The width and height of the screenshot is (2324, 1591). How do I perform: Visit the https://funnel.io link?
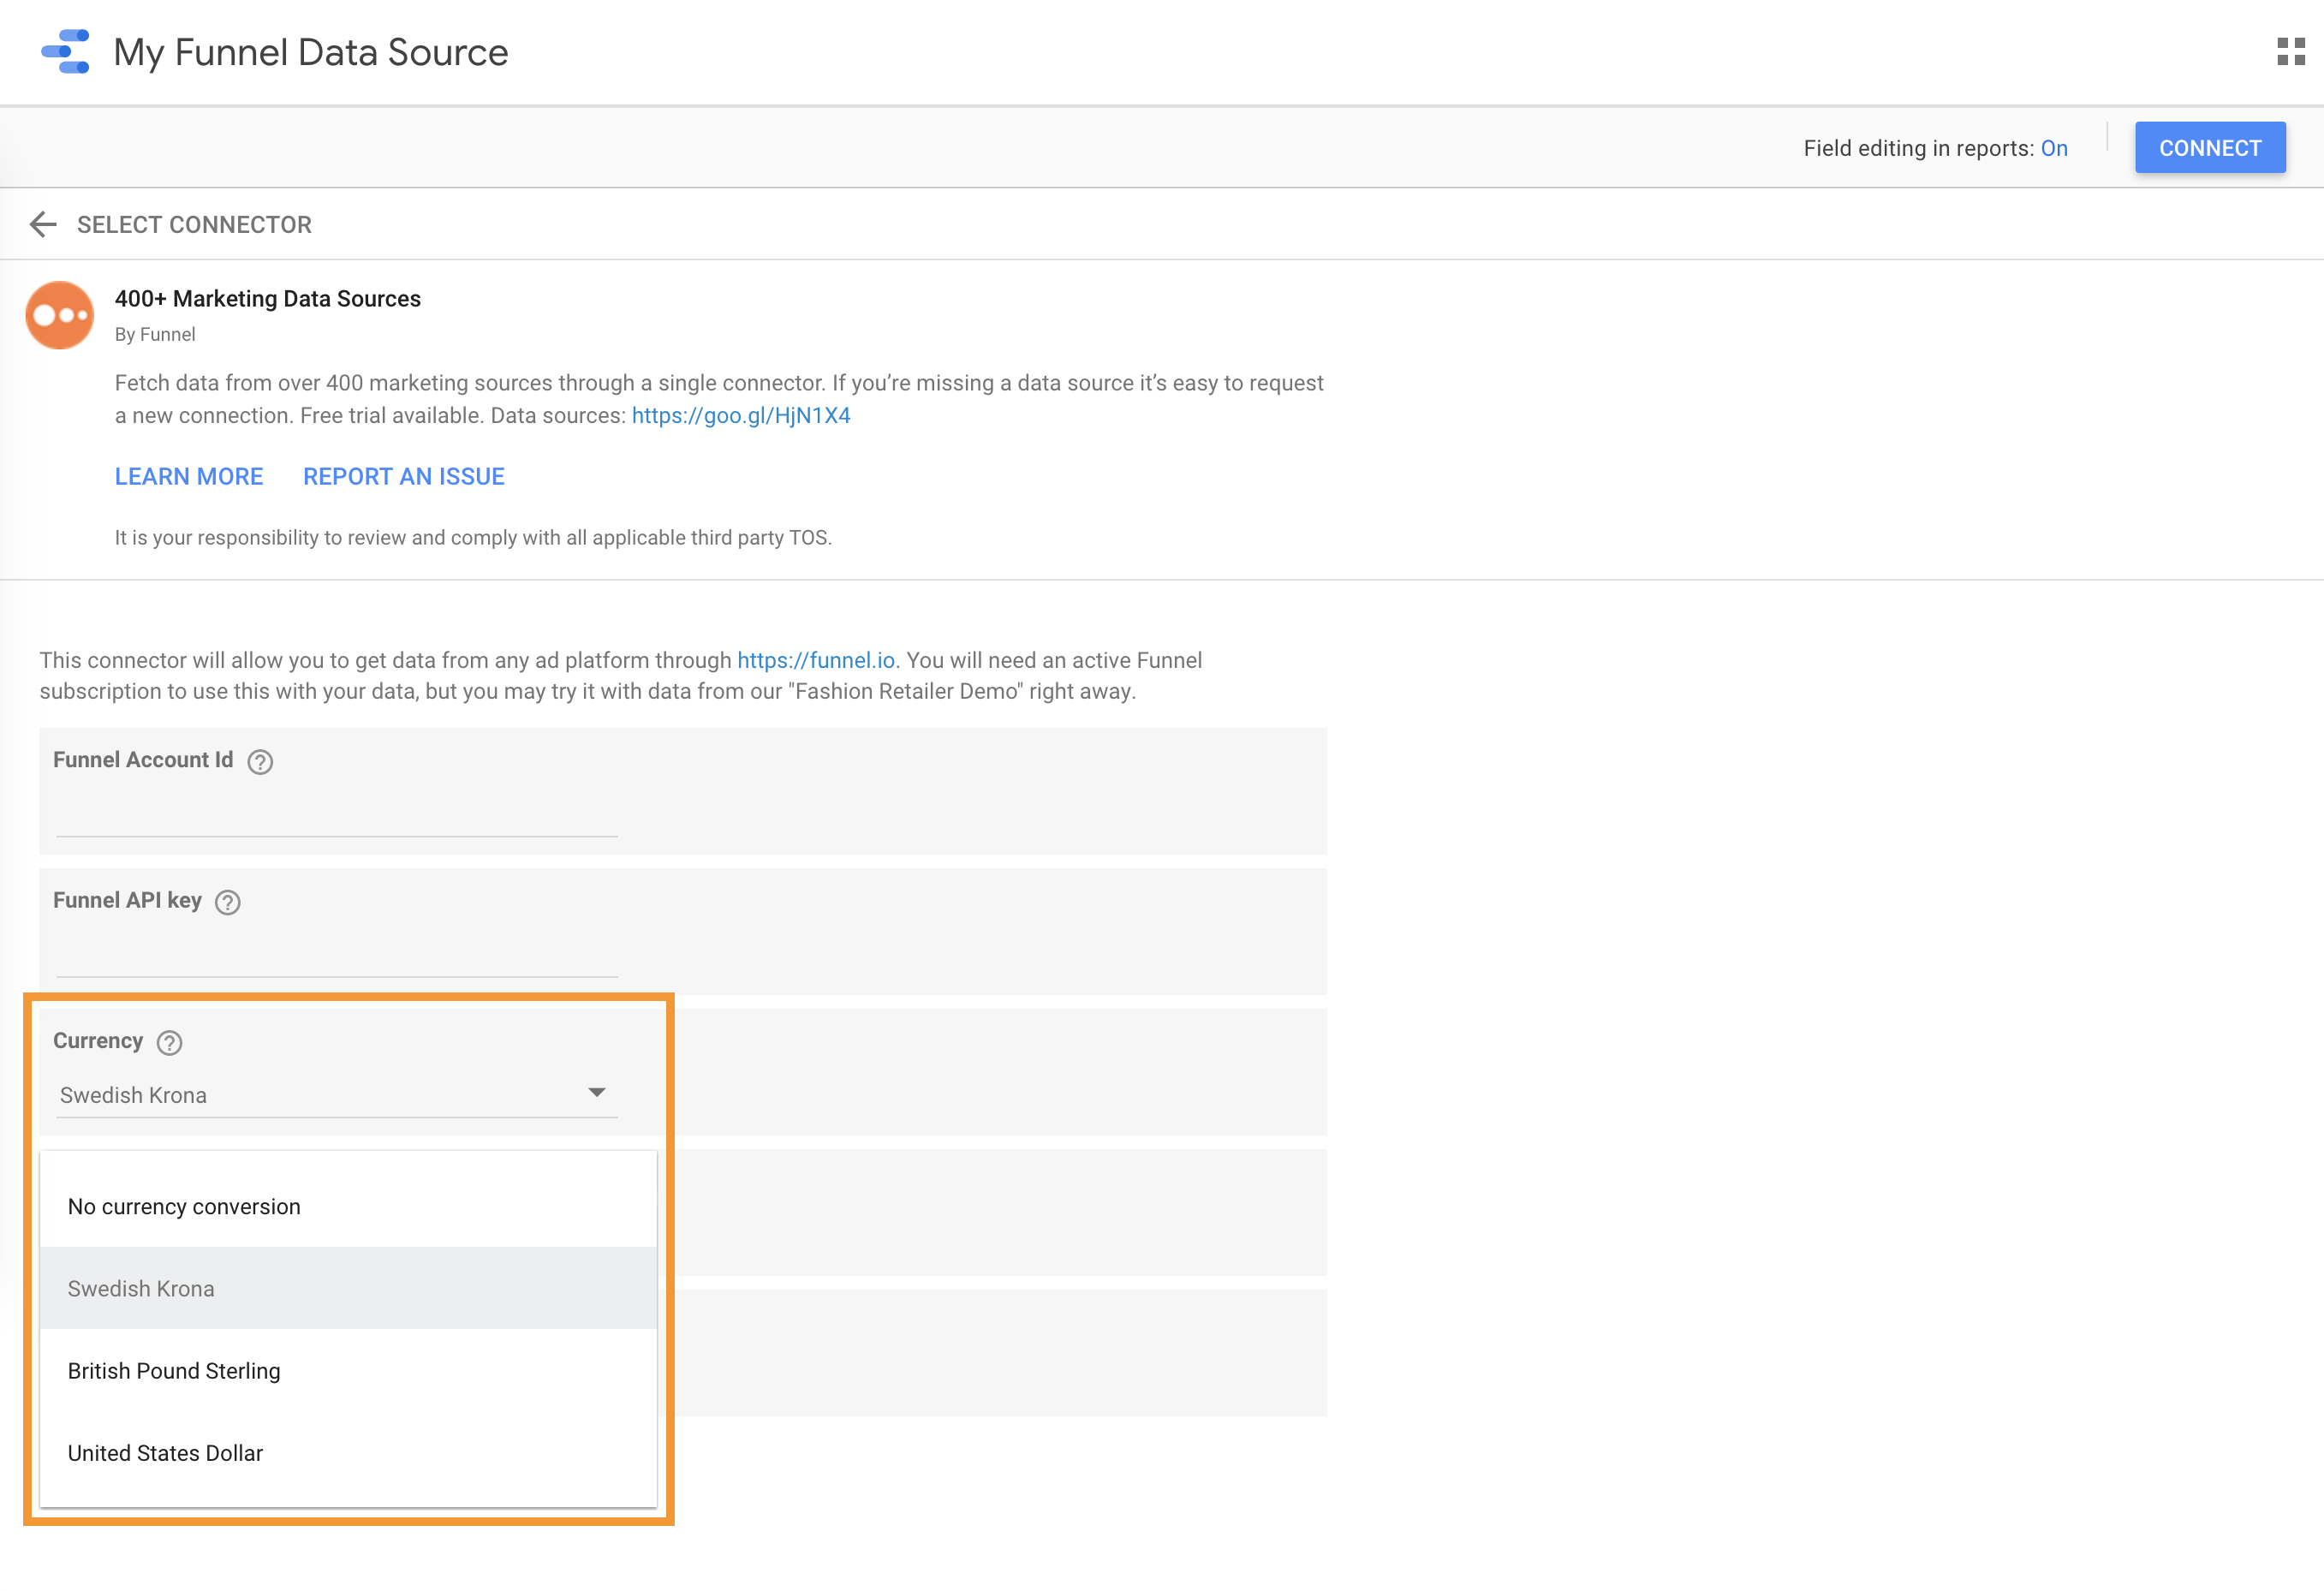tap(816, 660)
